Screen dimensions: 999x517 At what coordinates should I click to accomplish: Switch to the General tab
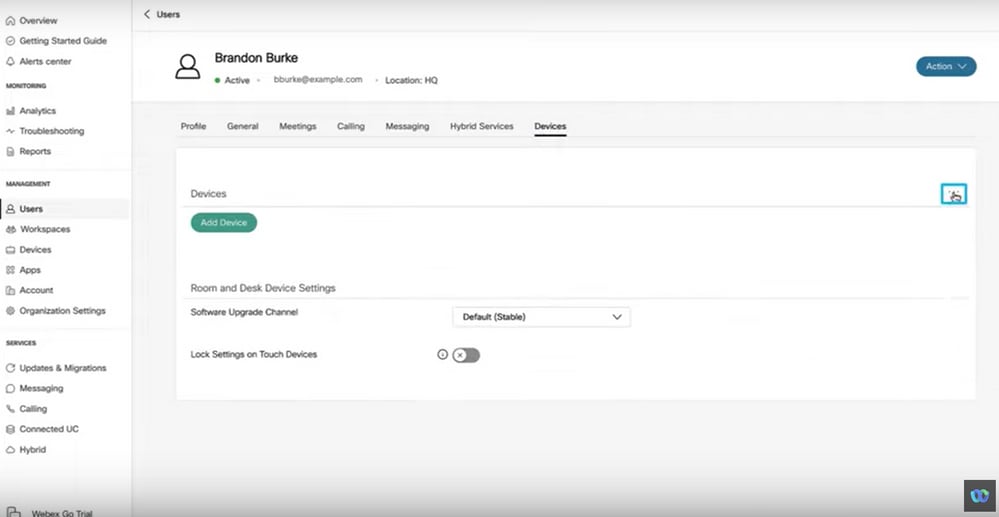[x=243, y=126]
